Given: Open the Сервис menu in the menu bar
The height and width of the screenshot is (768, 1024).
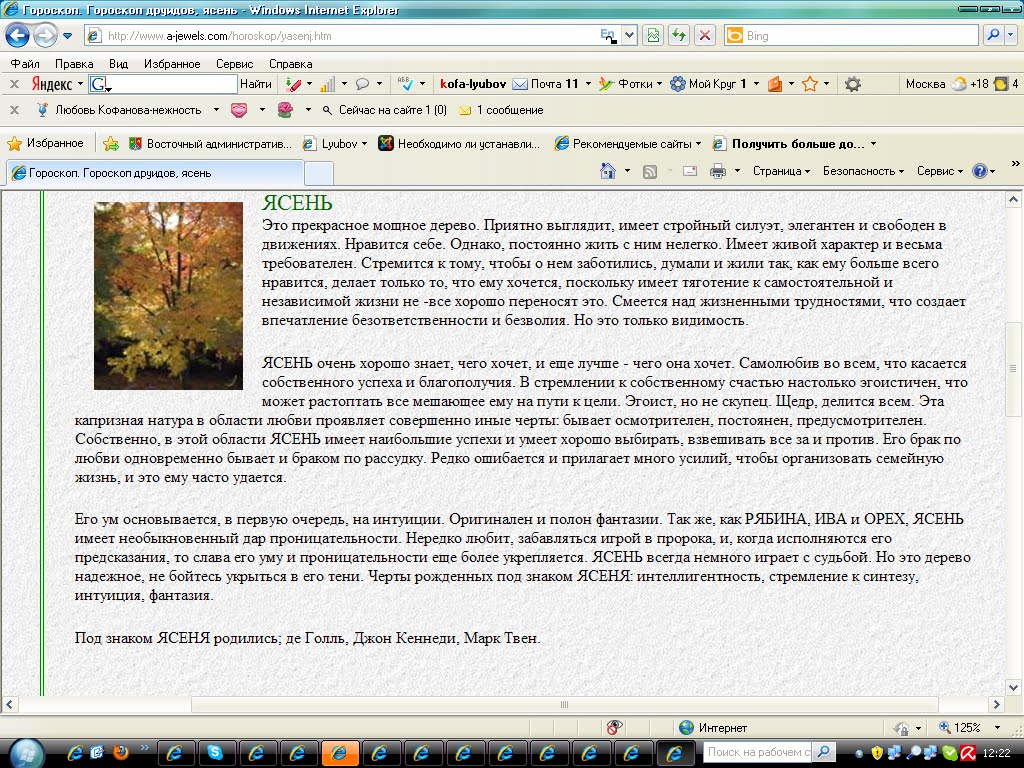Looking at the screenshot, I should click(x=234, y=64).
